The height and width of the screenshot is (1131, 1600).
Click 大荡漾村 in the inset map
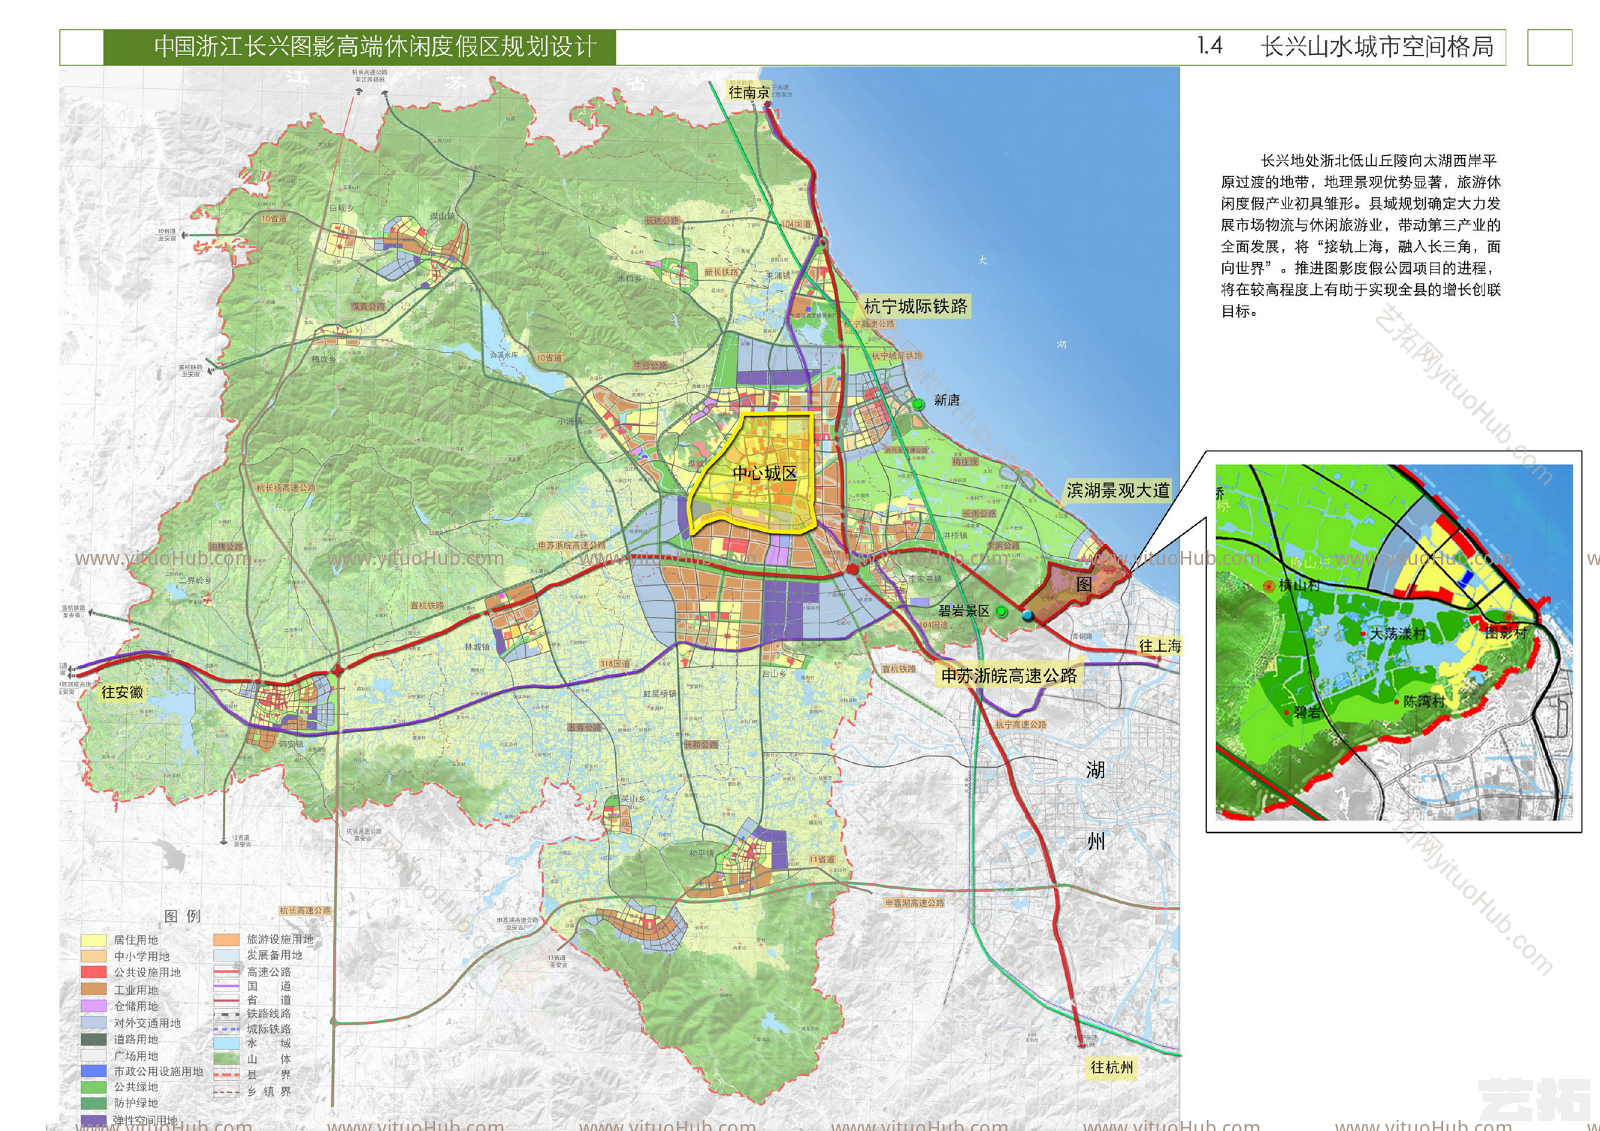coord(1397,634)
